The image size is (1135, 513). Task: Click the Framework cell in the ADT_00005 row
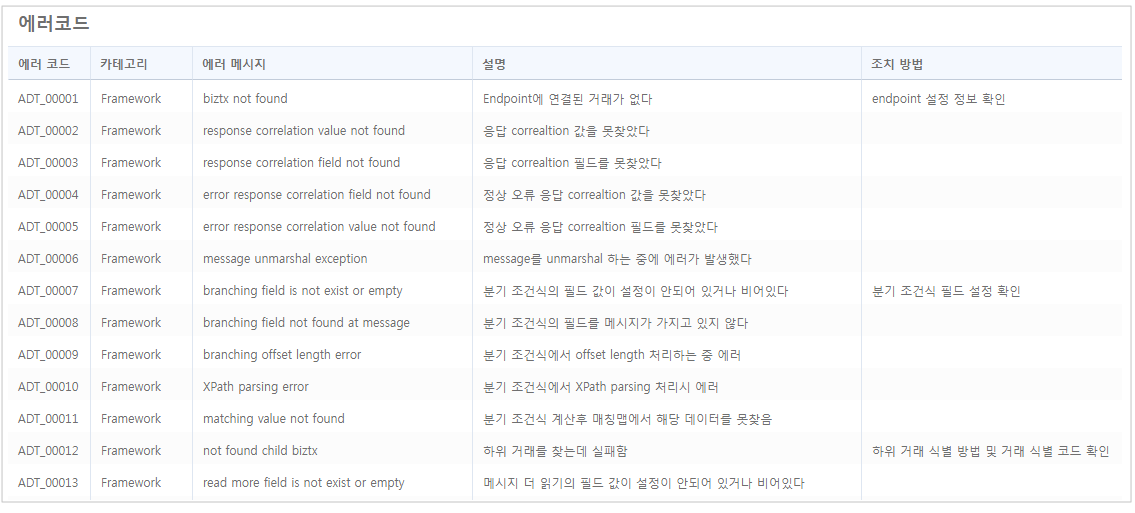(x=131, y=227)
